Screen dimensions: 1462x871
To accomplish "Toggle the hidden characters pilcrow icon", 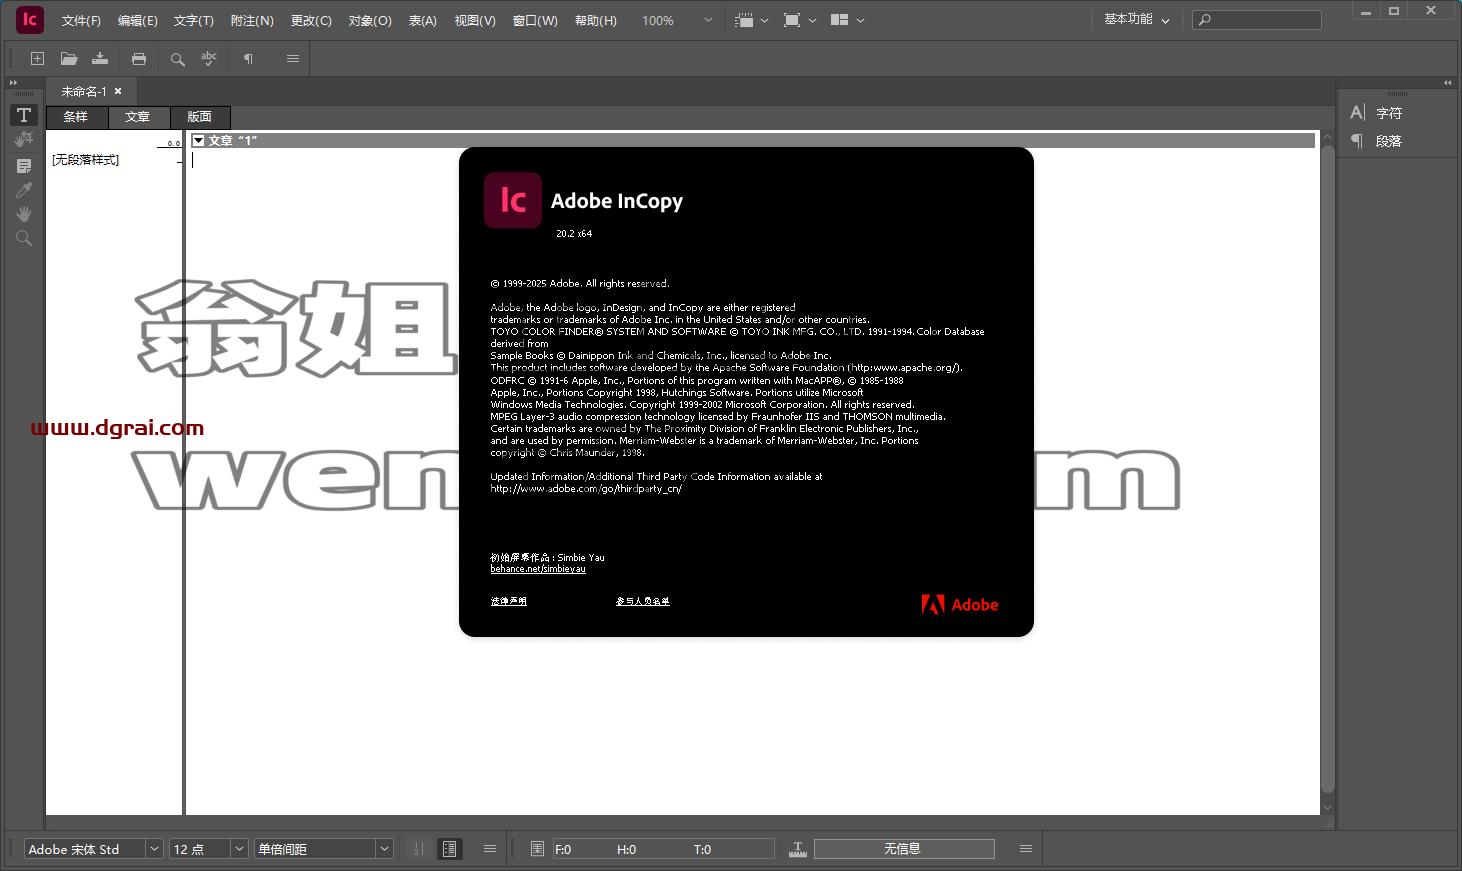I will point(248,59).
